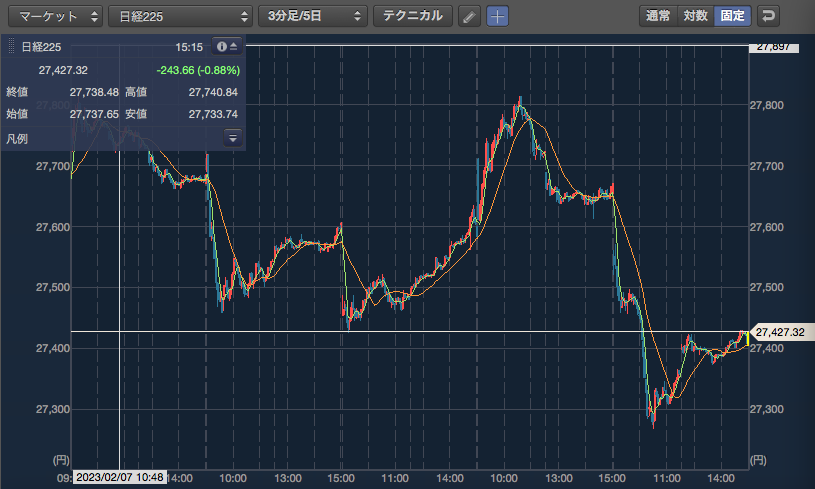The height and width of the screenshot is (489, 815).
Task: Switch scale to 固定 mode
Action: click(733, 16)
